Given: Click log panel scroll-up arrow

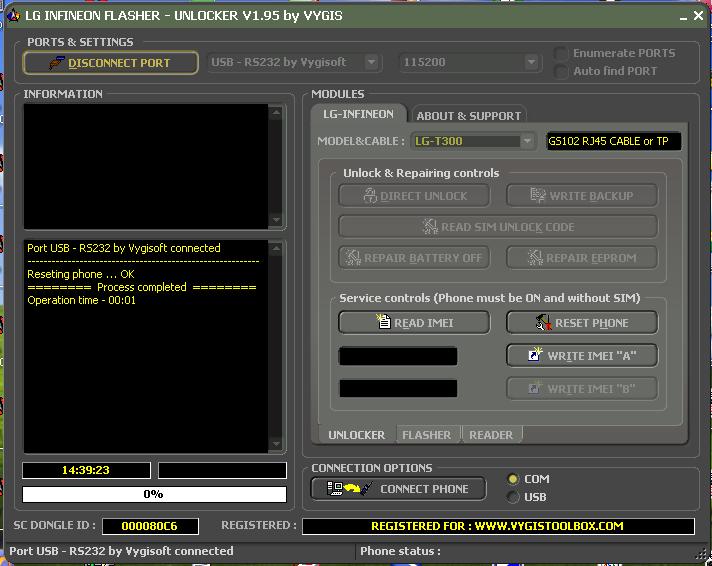Looking at the screenshot, I should tap(276, 248).
